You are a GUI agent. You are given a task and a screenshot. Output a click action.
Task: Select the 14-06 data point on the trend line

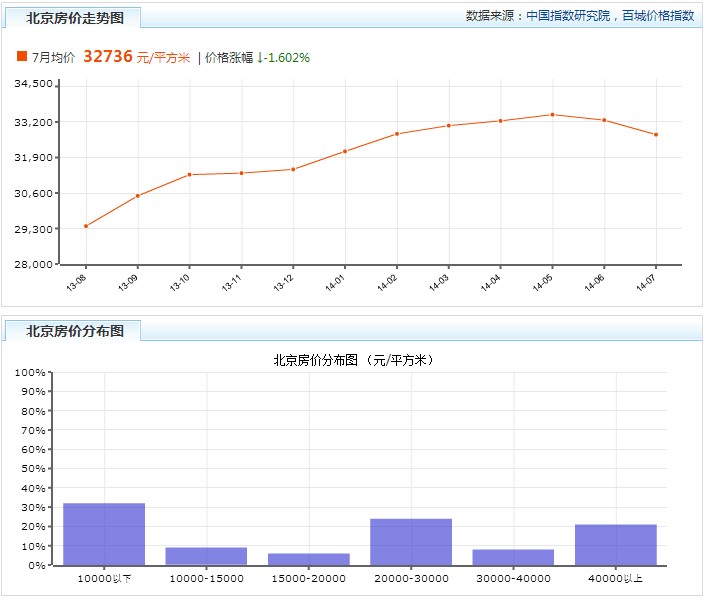pos(604,120)
